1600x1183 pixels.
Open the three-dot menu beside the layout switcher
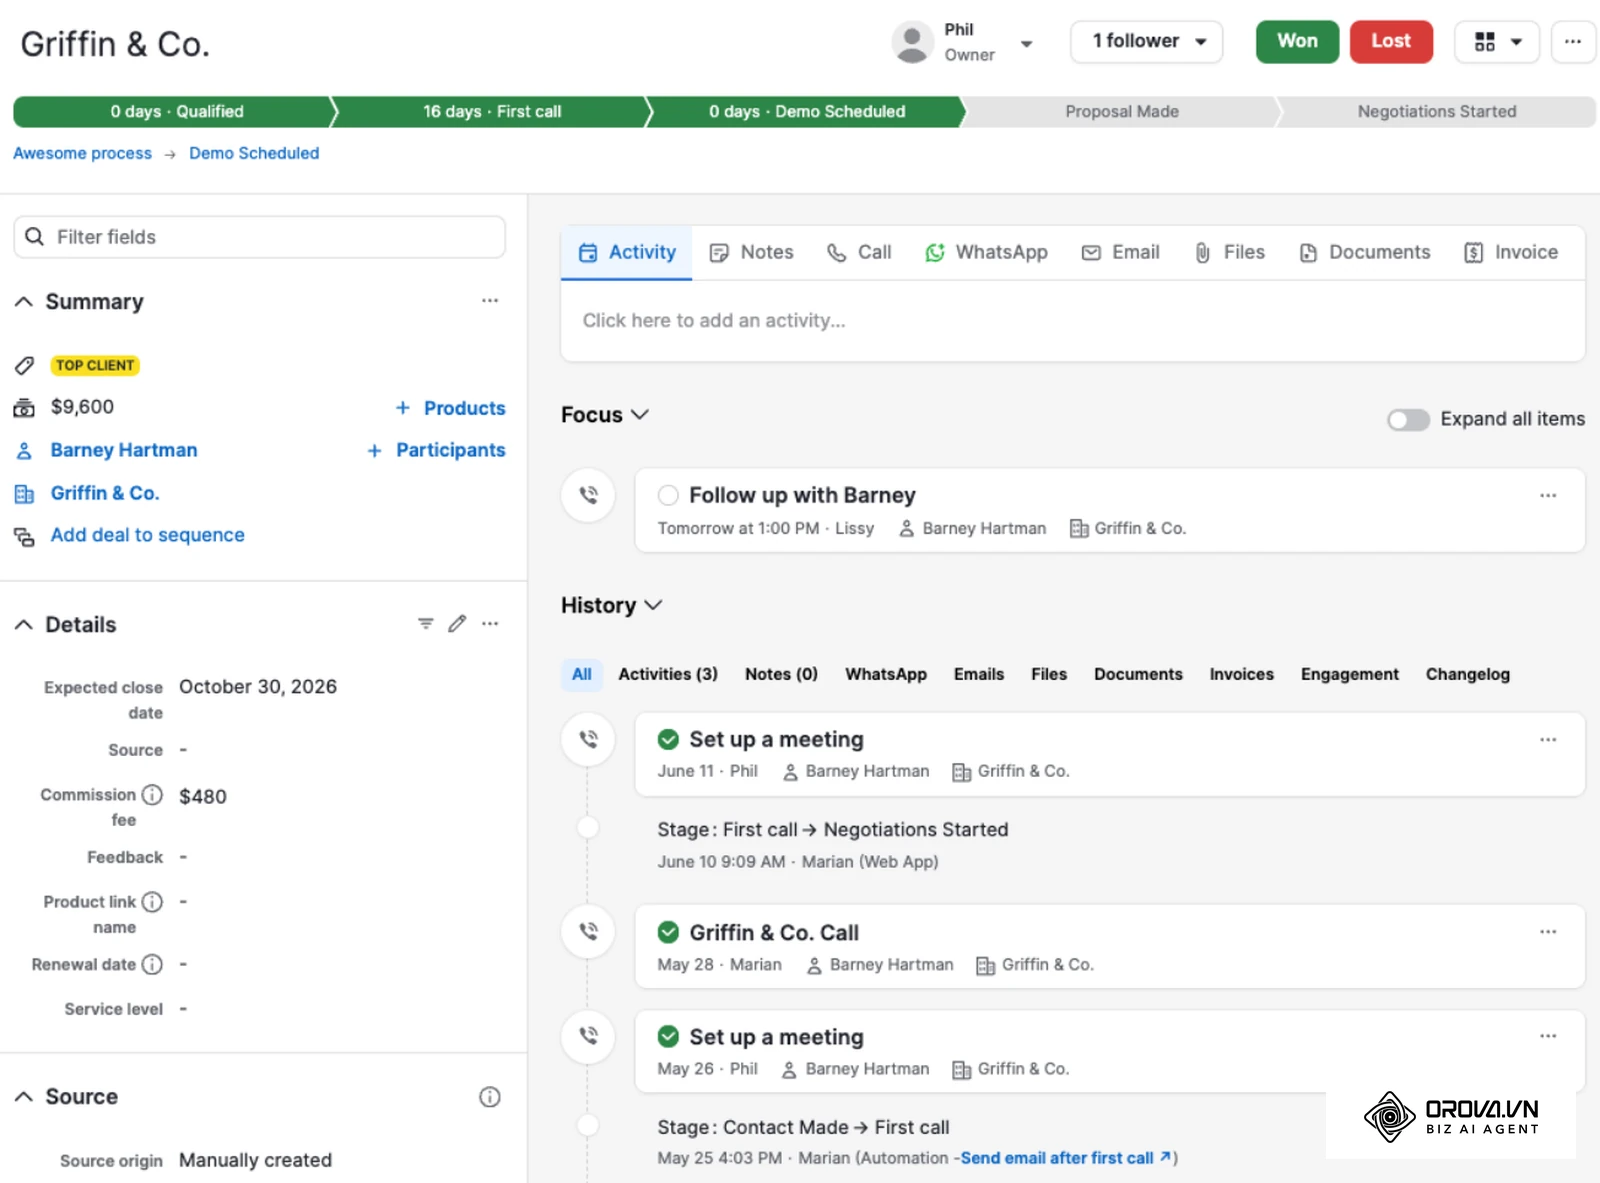pyautogui.click(x=1572, y=42)
